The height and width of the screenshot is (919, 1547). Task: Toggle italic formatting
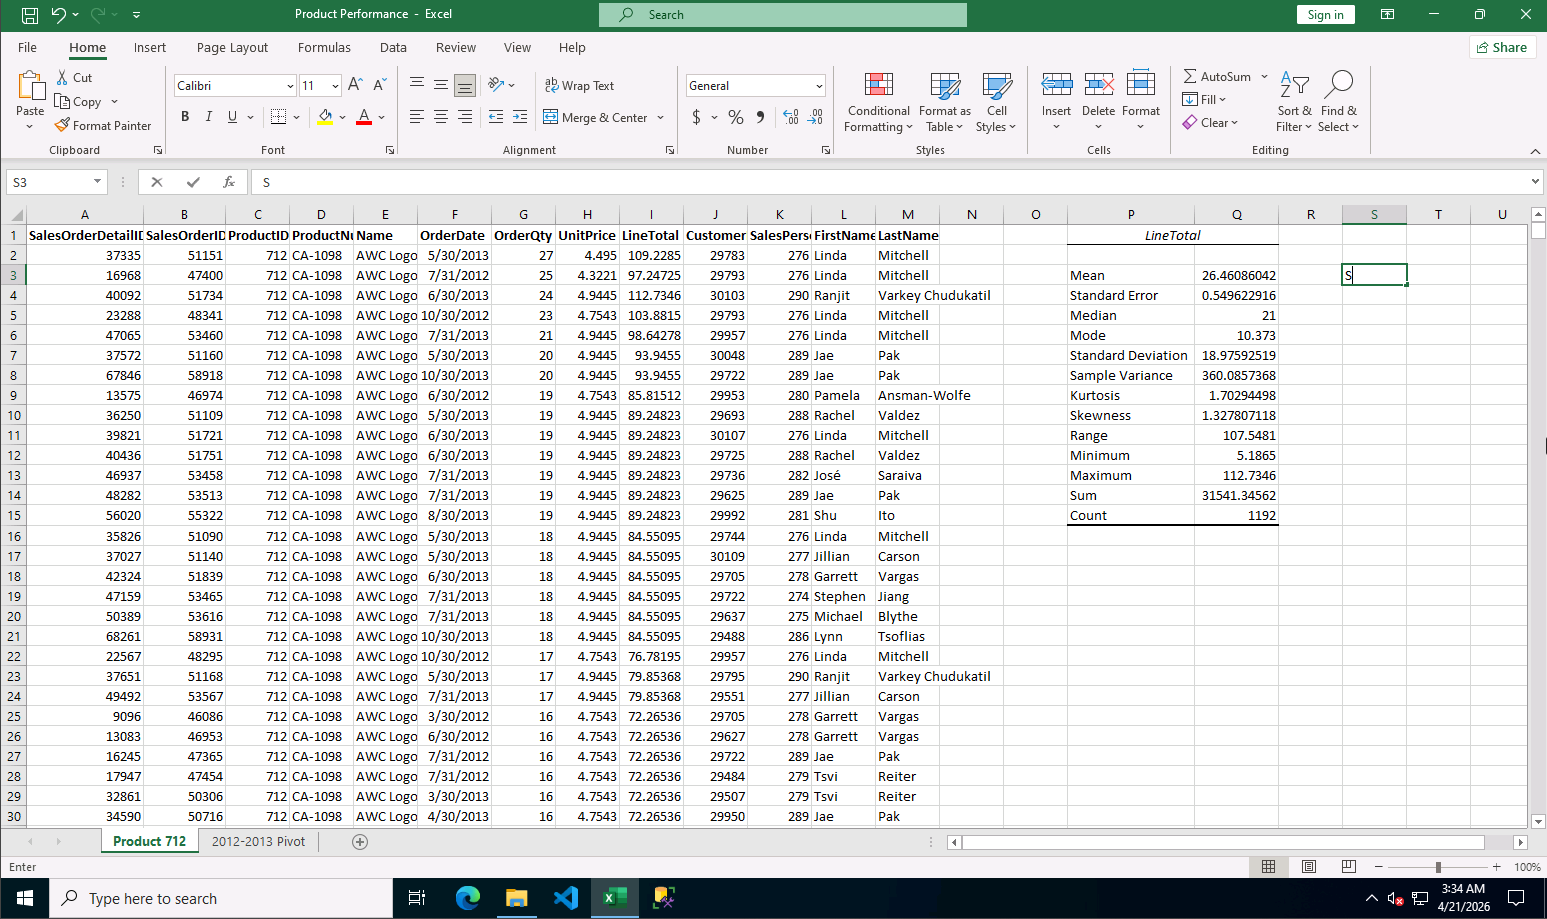pyautogui.click(x=207, y=116)
